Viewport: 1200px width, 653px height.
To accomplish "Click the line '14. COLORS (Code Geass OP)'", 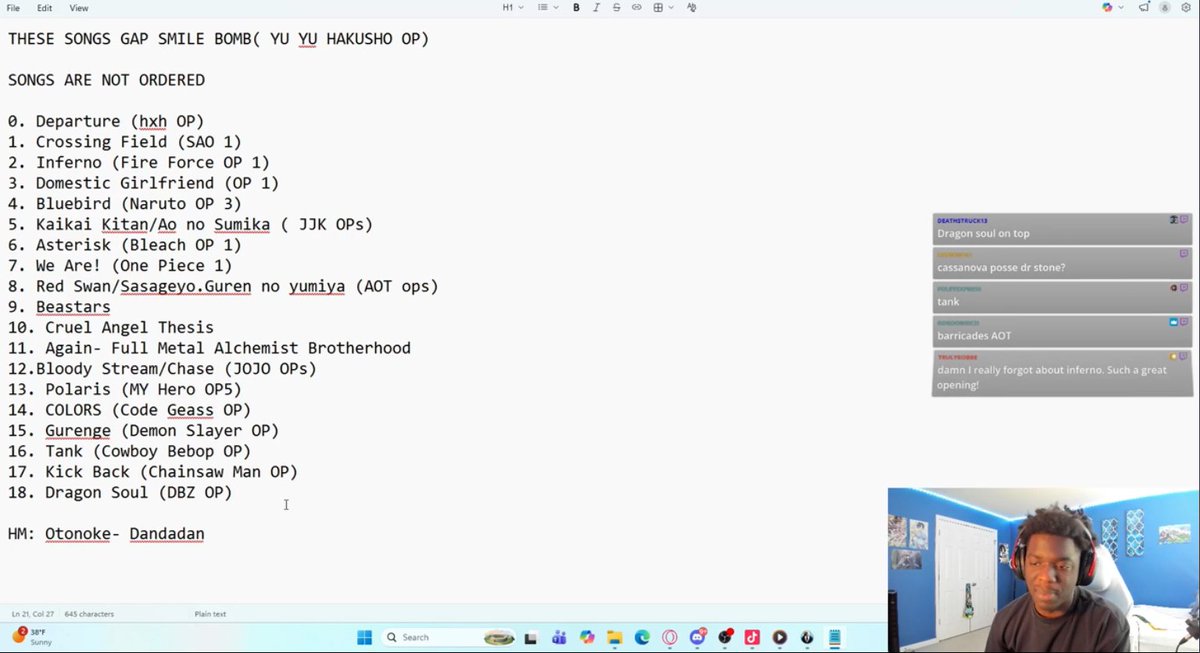I will (129, 410).
